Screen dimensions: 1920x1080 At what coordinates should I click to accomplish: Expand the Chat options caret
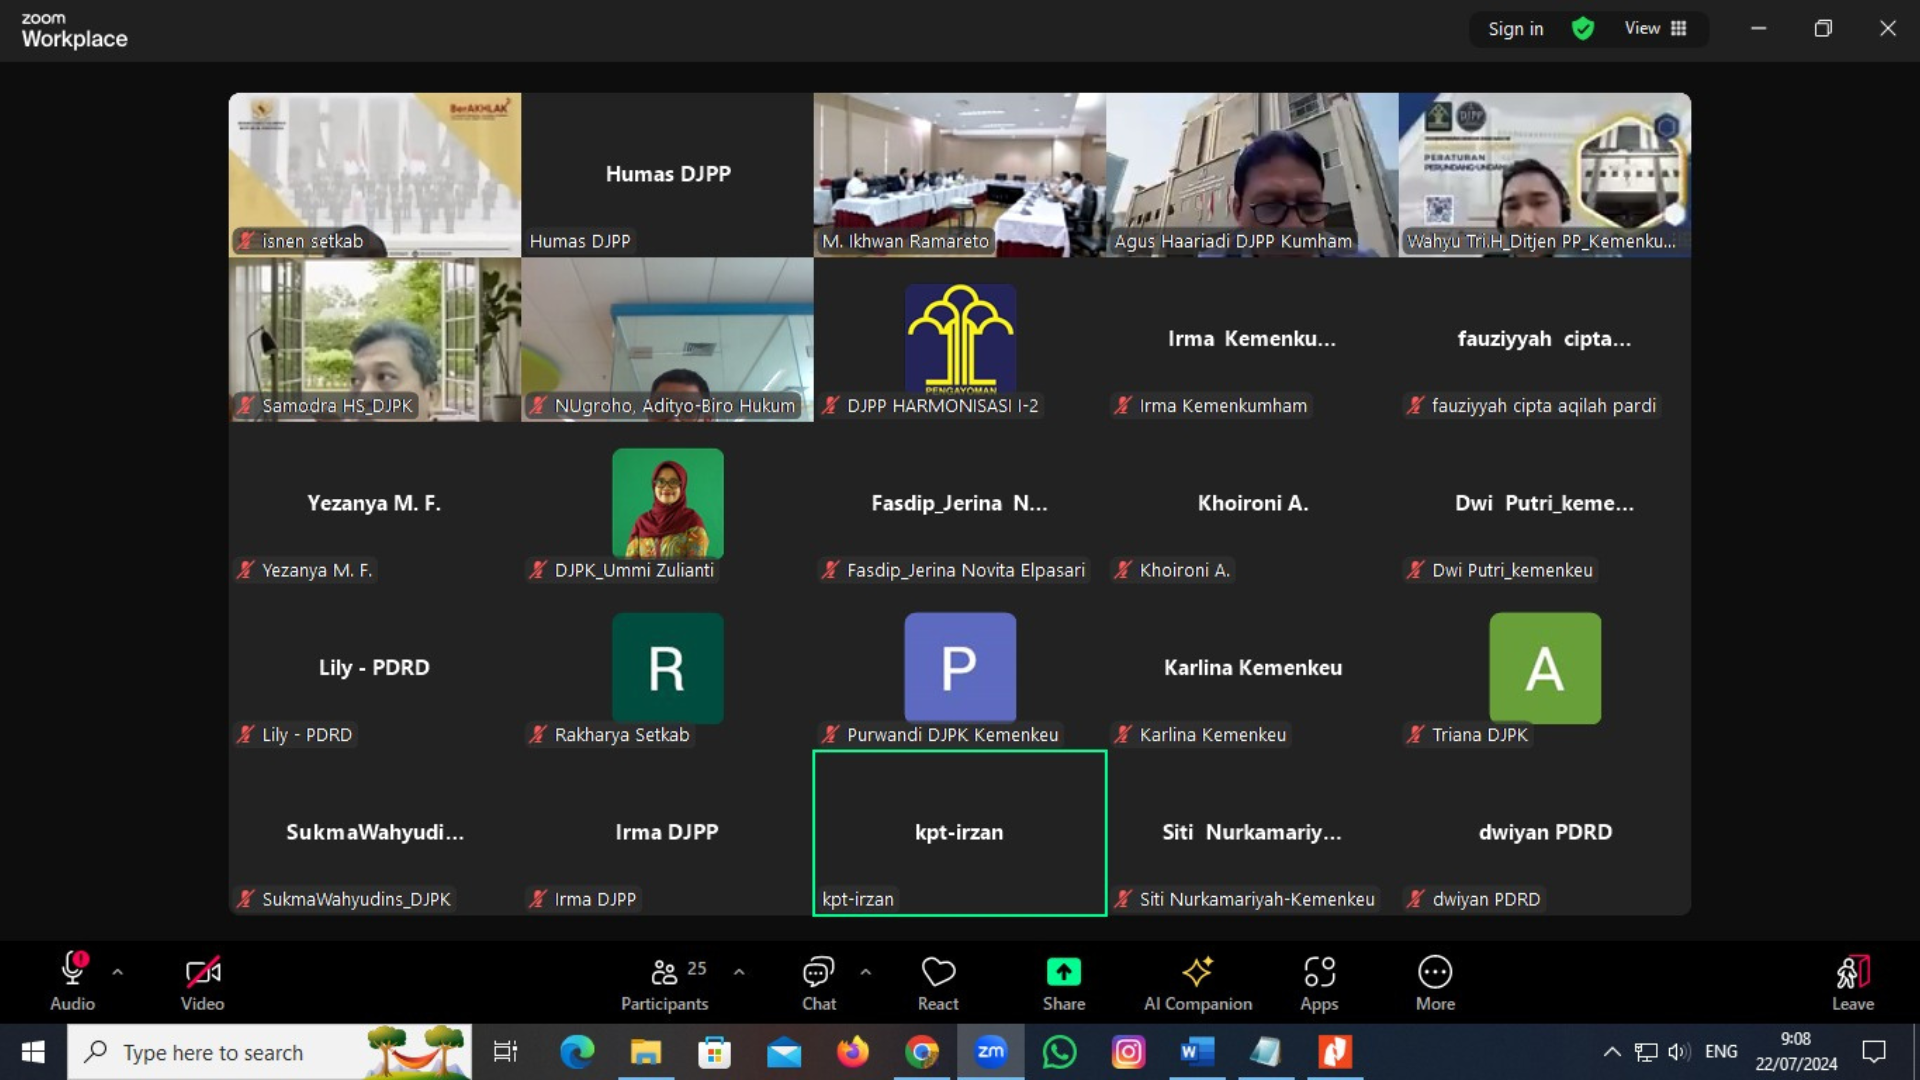[866, 971]
